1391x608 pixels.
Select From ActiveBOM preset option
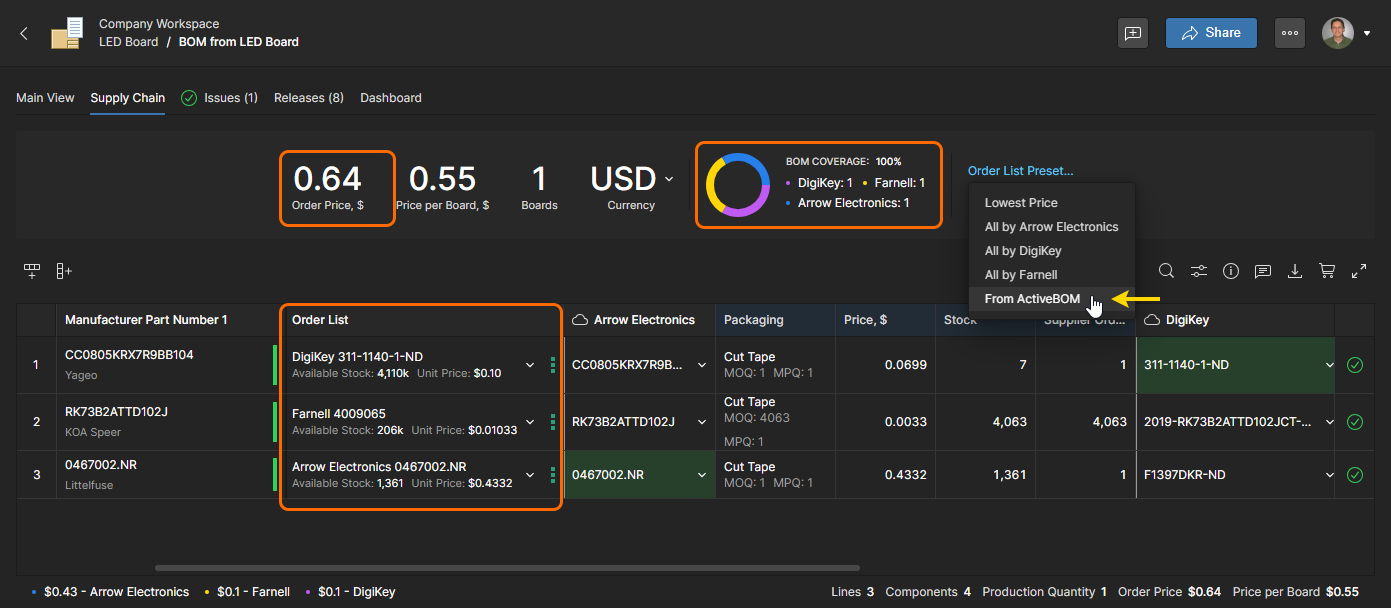click(1031, 299)
